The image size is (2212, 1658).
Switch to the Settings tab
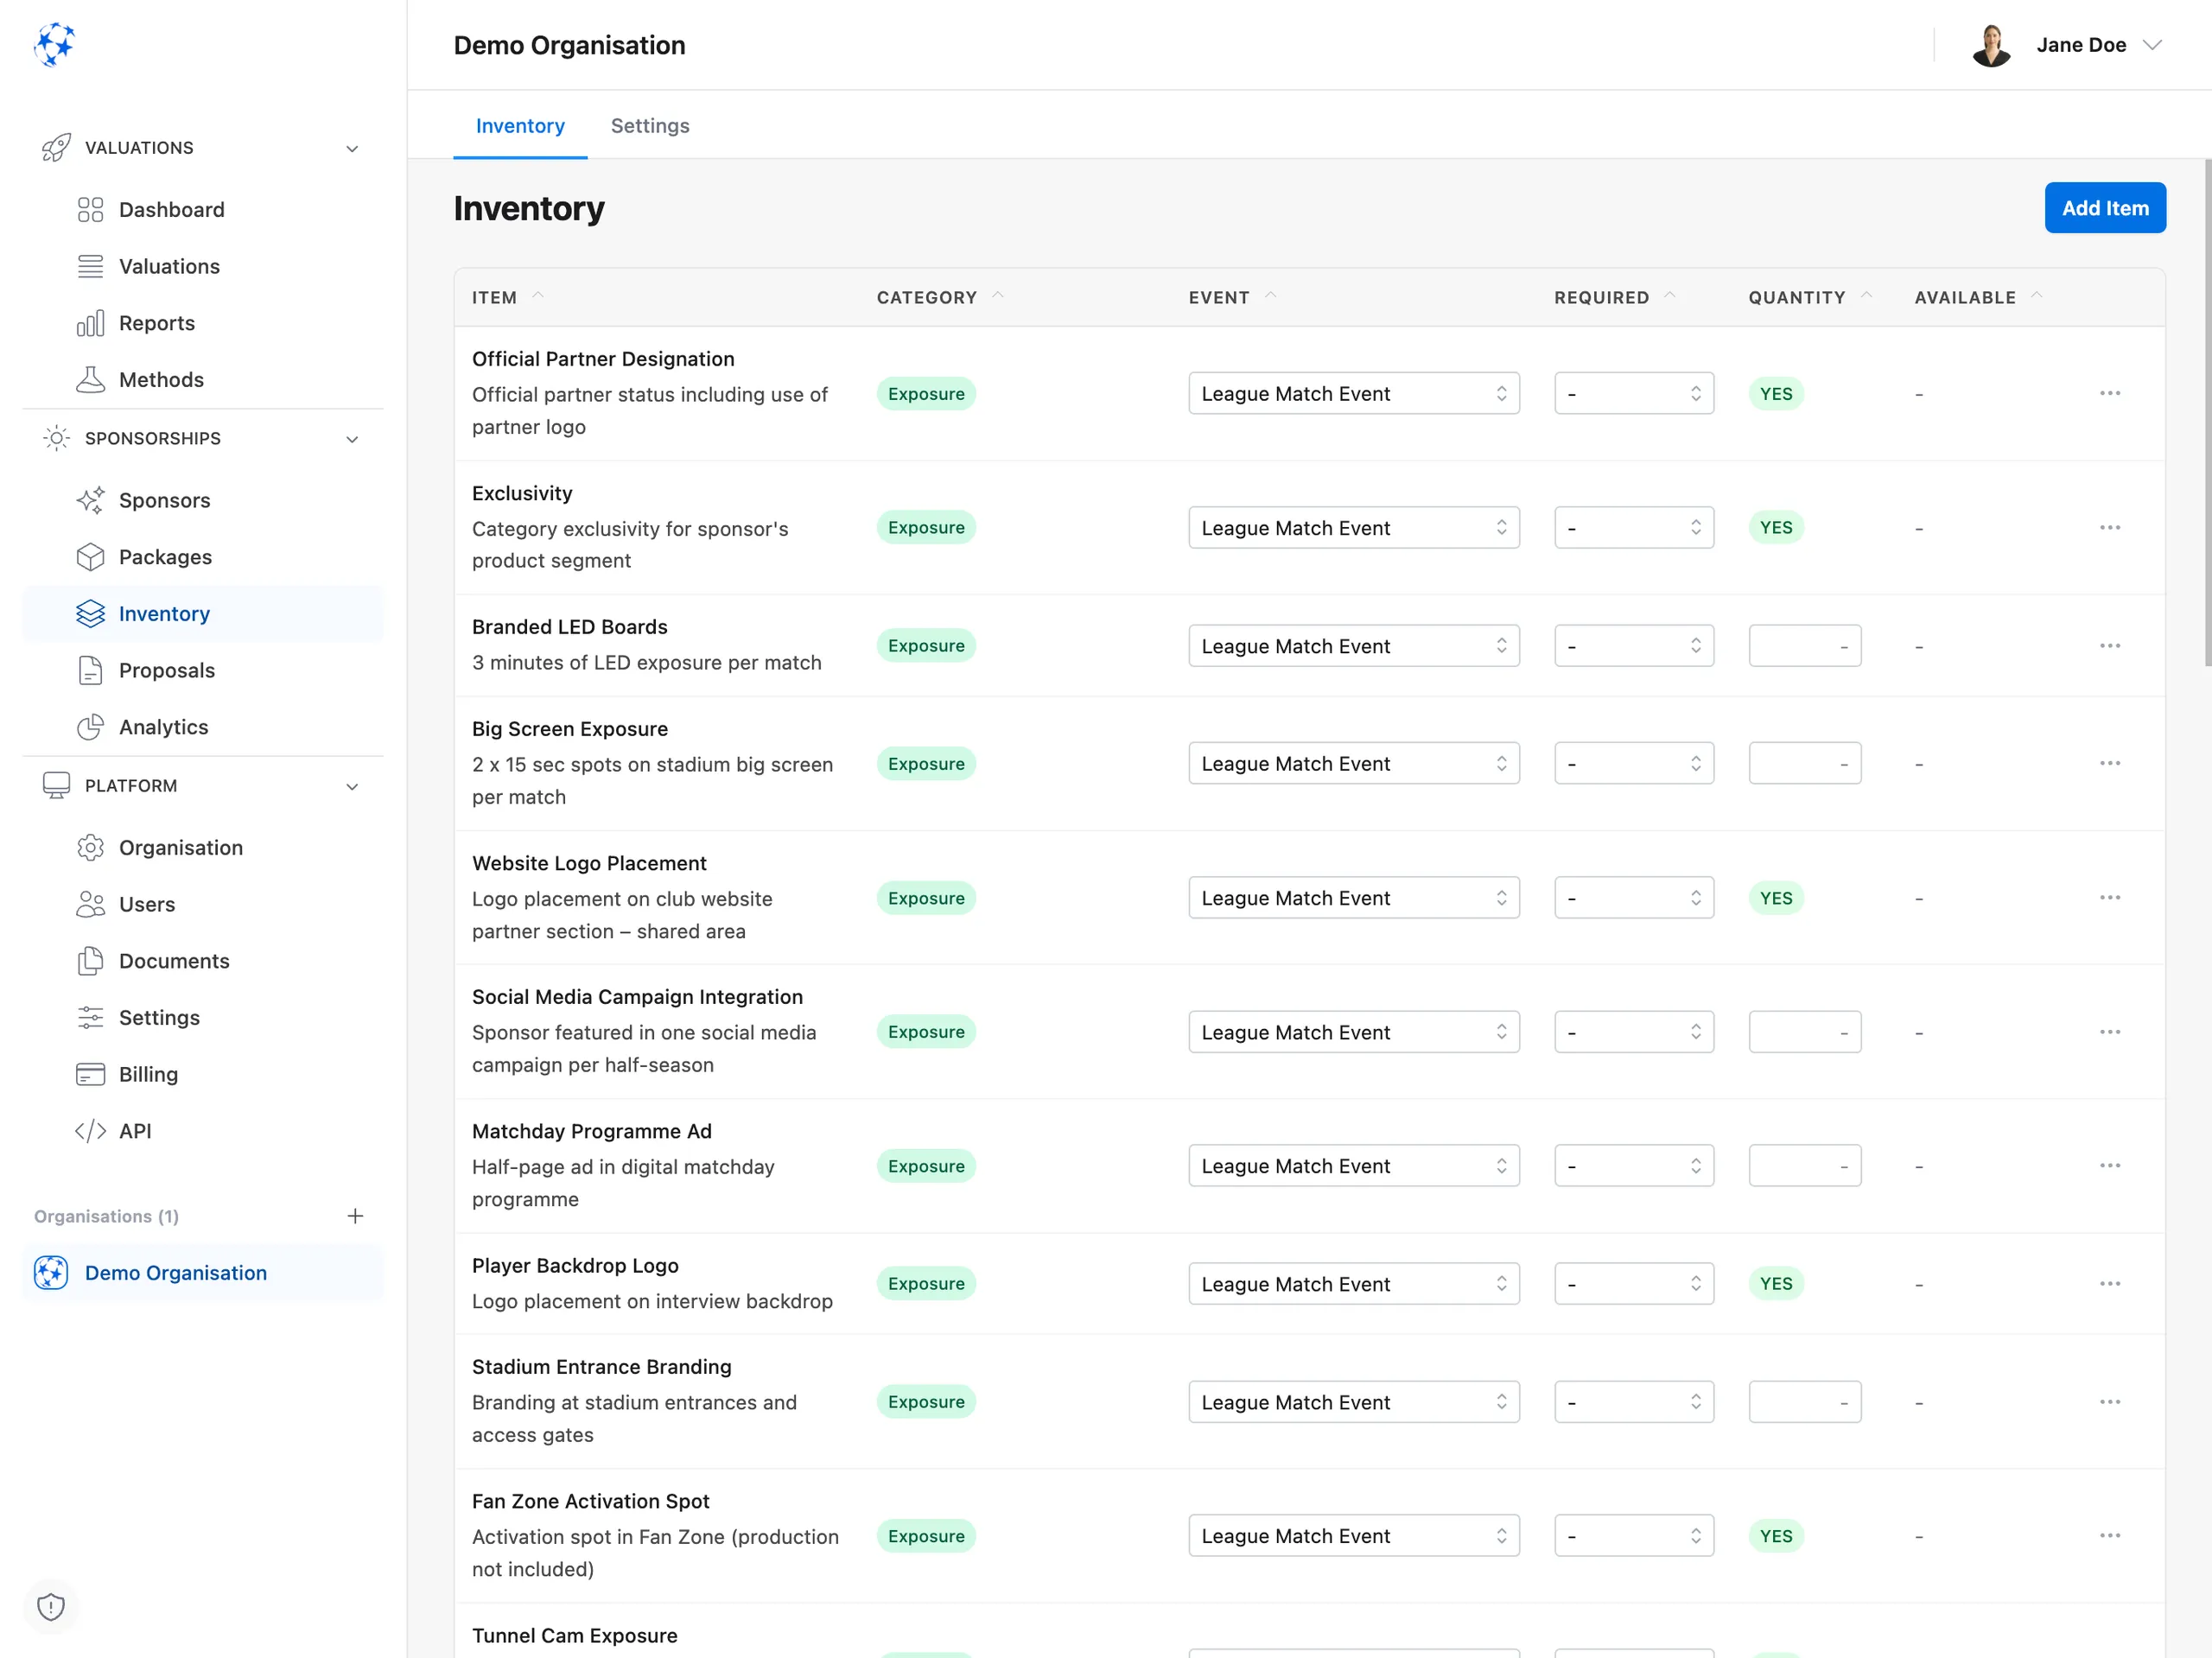click(650, 126)
